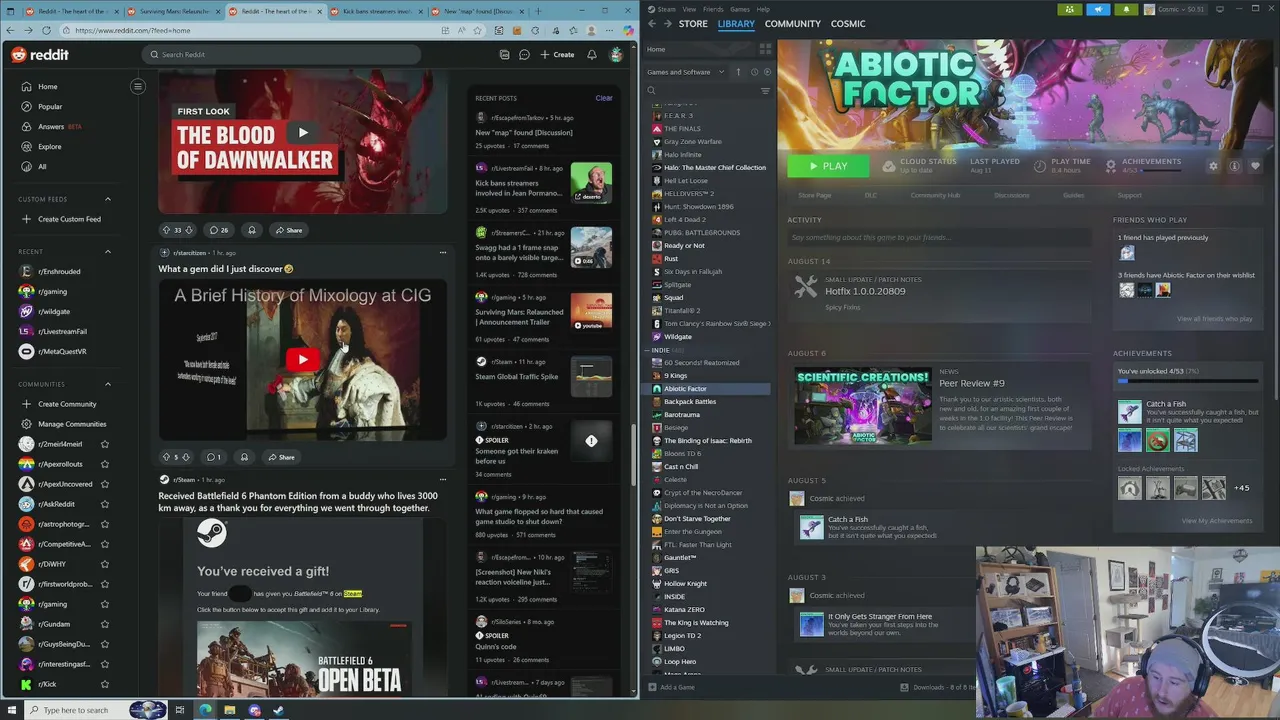1280x720 pixels.
Task: Open Steam library advanced filter icon
Action: [765, 91]
